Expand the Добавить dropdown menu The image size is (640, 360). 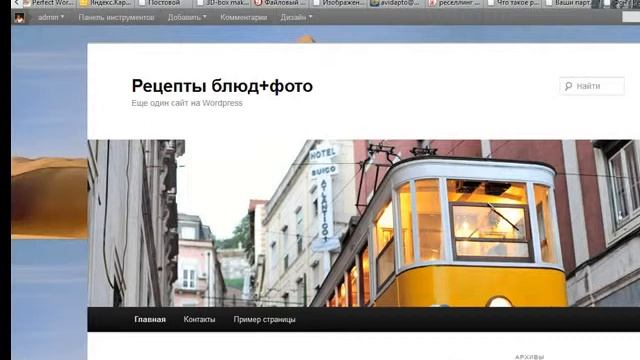[187, 17]
